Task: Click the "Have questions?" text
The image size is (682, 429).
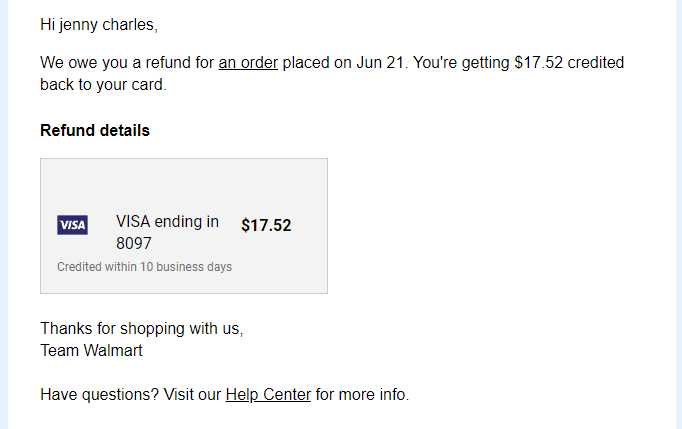Action: point(100,395)
